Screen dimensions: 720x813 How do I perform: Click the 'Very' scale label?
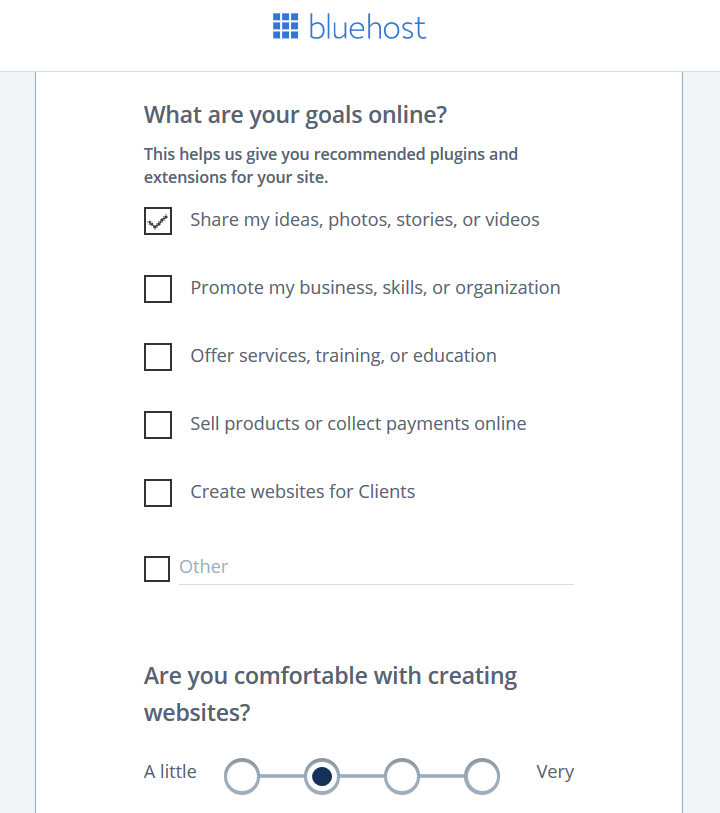pos(555,772)
